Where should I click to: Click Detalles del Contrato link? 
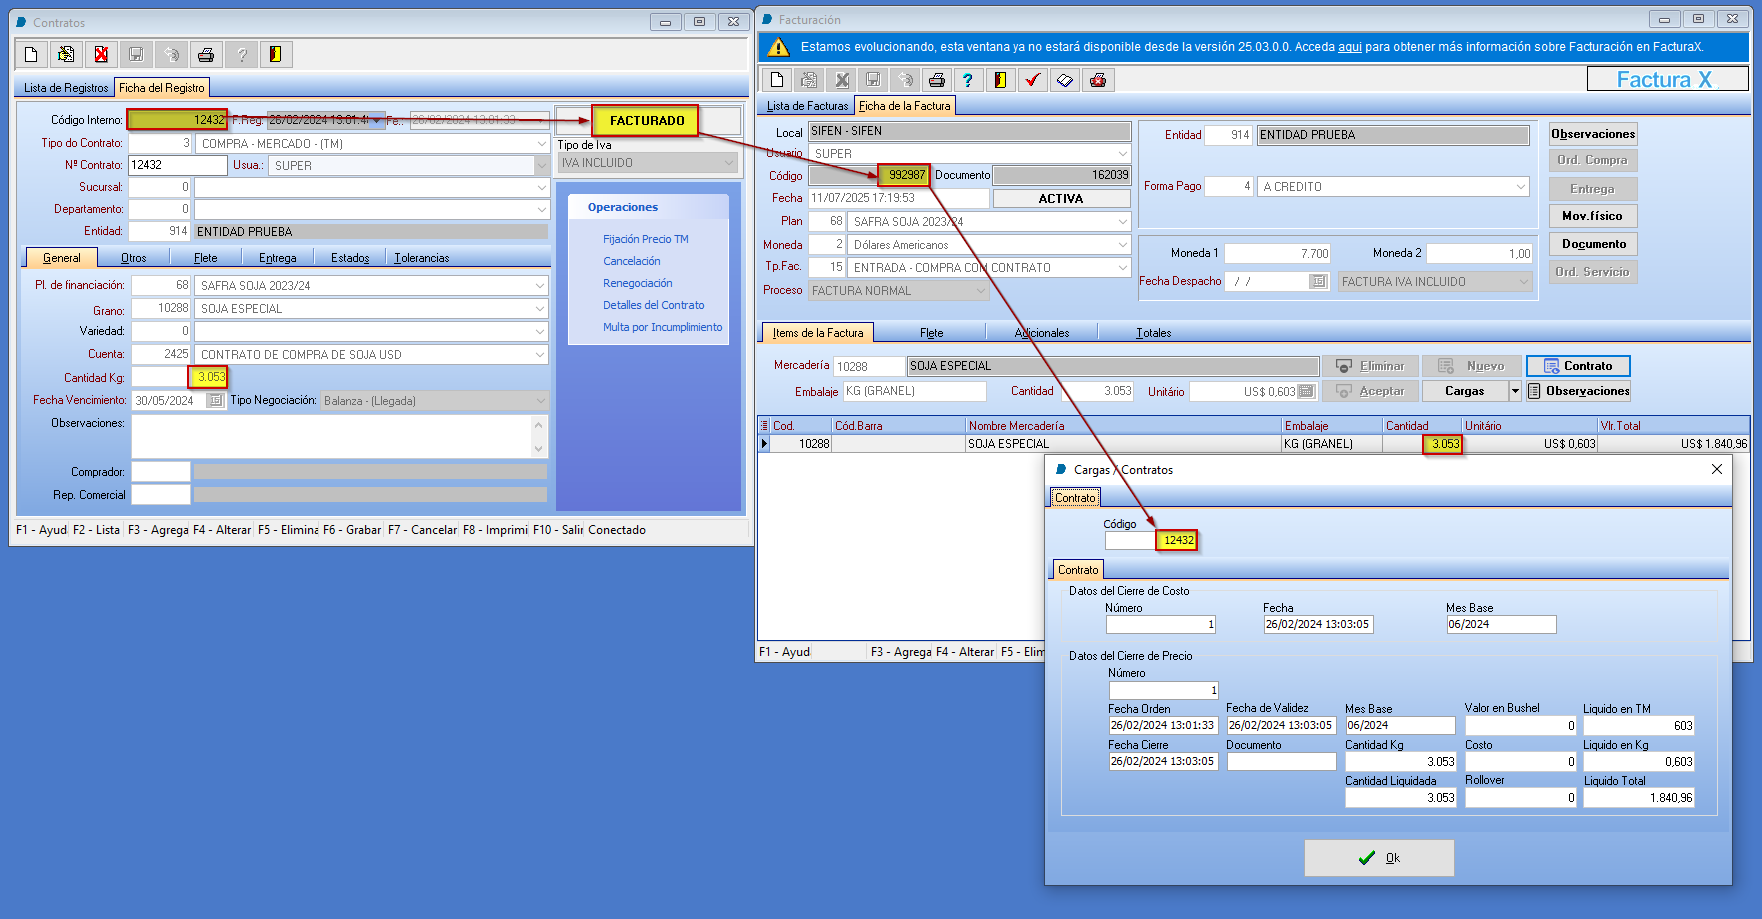coord(654,305)
